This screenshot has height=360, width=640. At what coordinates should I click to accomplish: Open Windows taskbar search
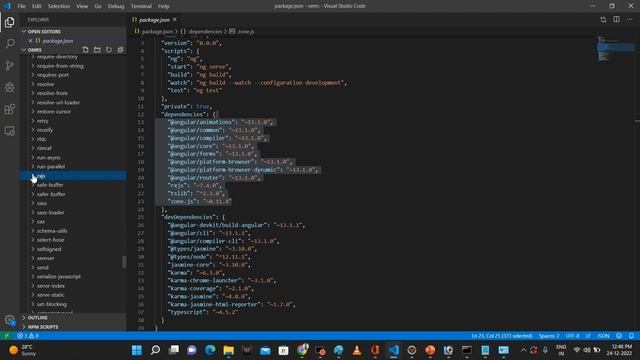pyautogui.click(x=155, y=350)
